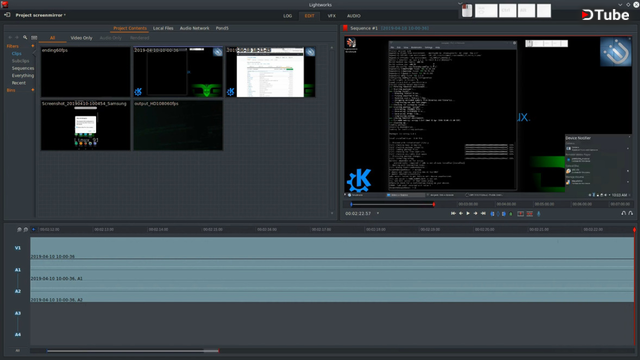Click the Bins add button dot
Image resolution: width=640 pixels, height=360 pixels.
point(33,90)
